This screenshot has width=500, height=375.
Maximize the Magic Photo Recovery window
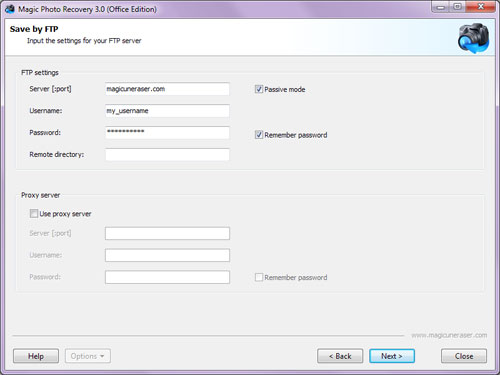pyautogui.click(x=457, y=7)
